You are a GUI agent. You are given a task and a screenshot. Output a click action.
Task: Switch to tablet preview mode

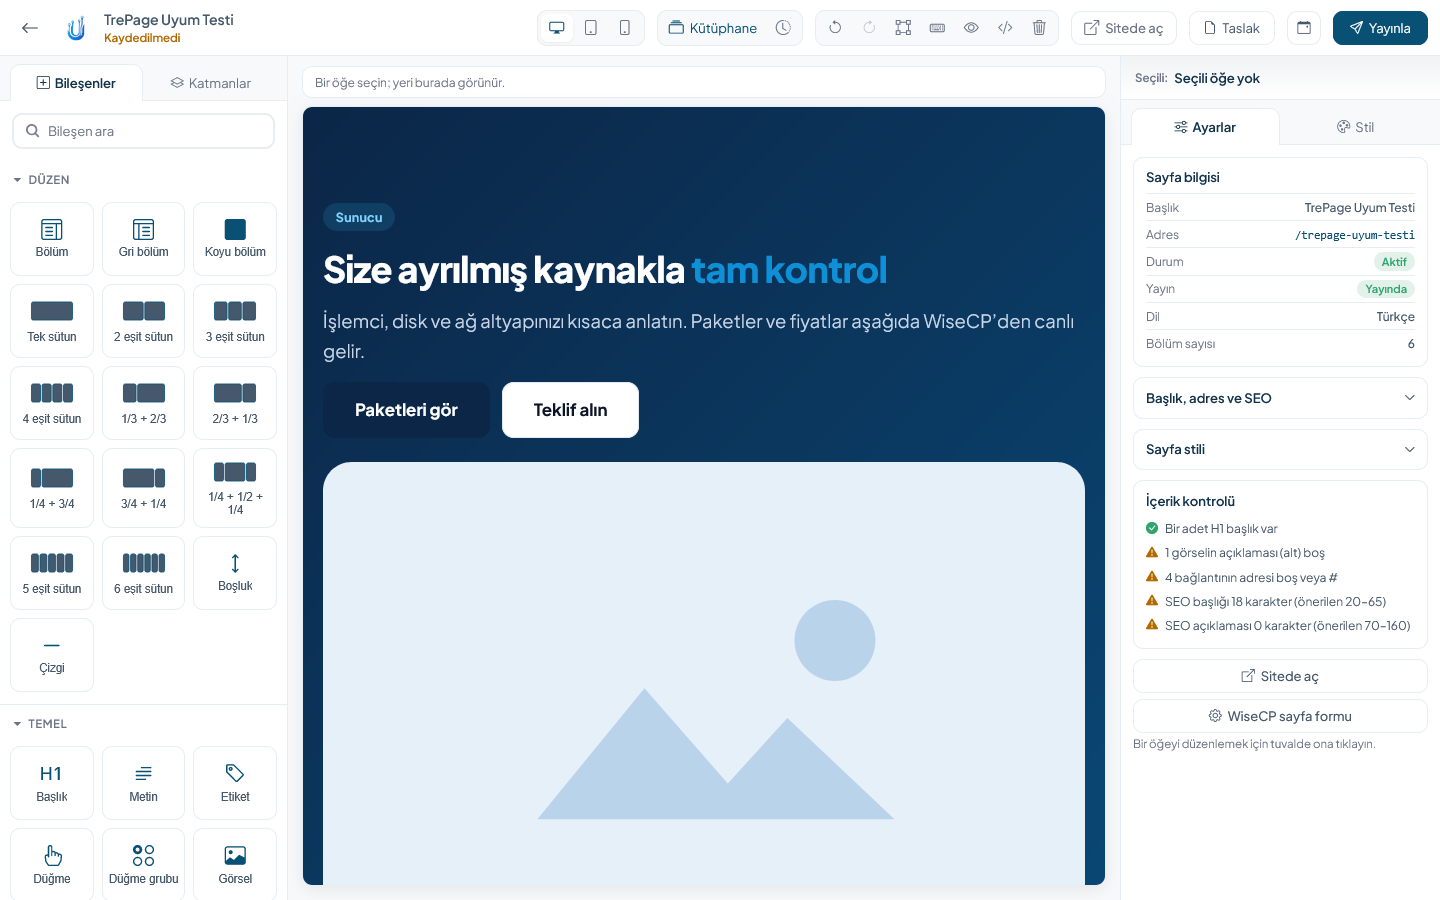(591, 28)
